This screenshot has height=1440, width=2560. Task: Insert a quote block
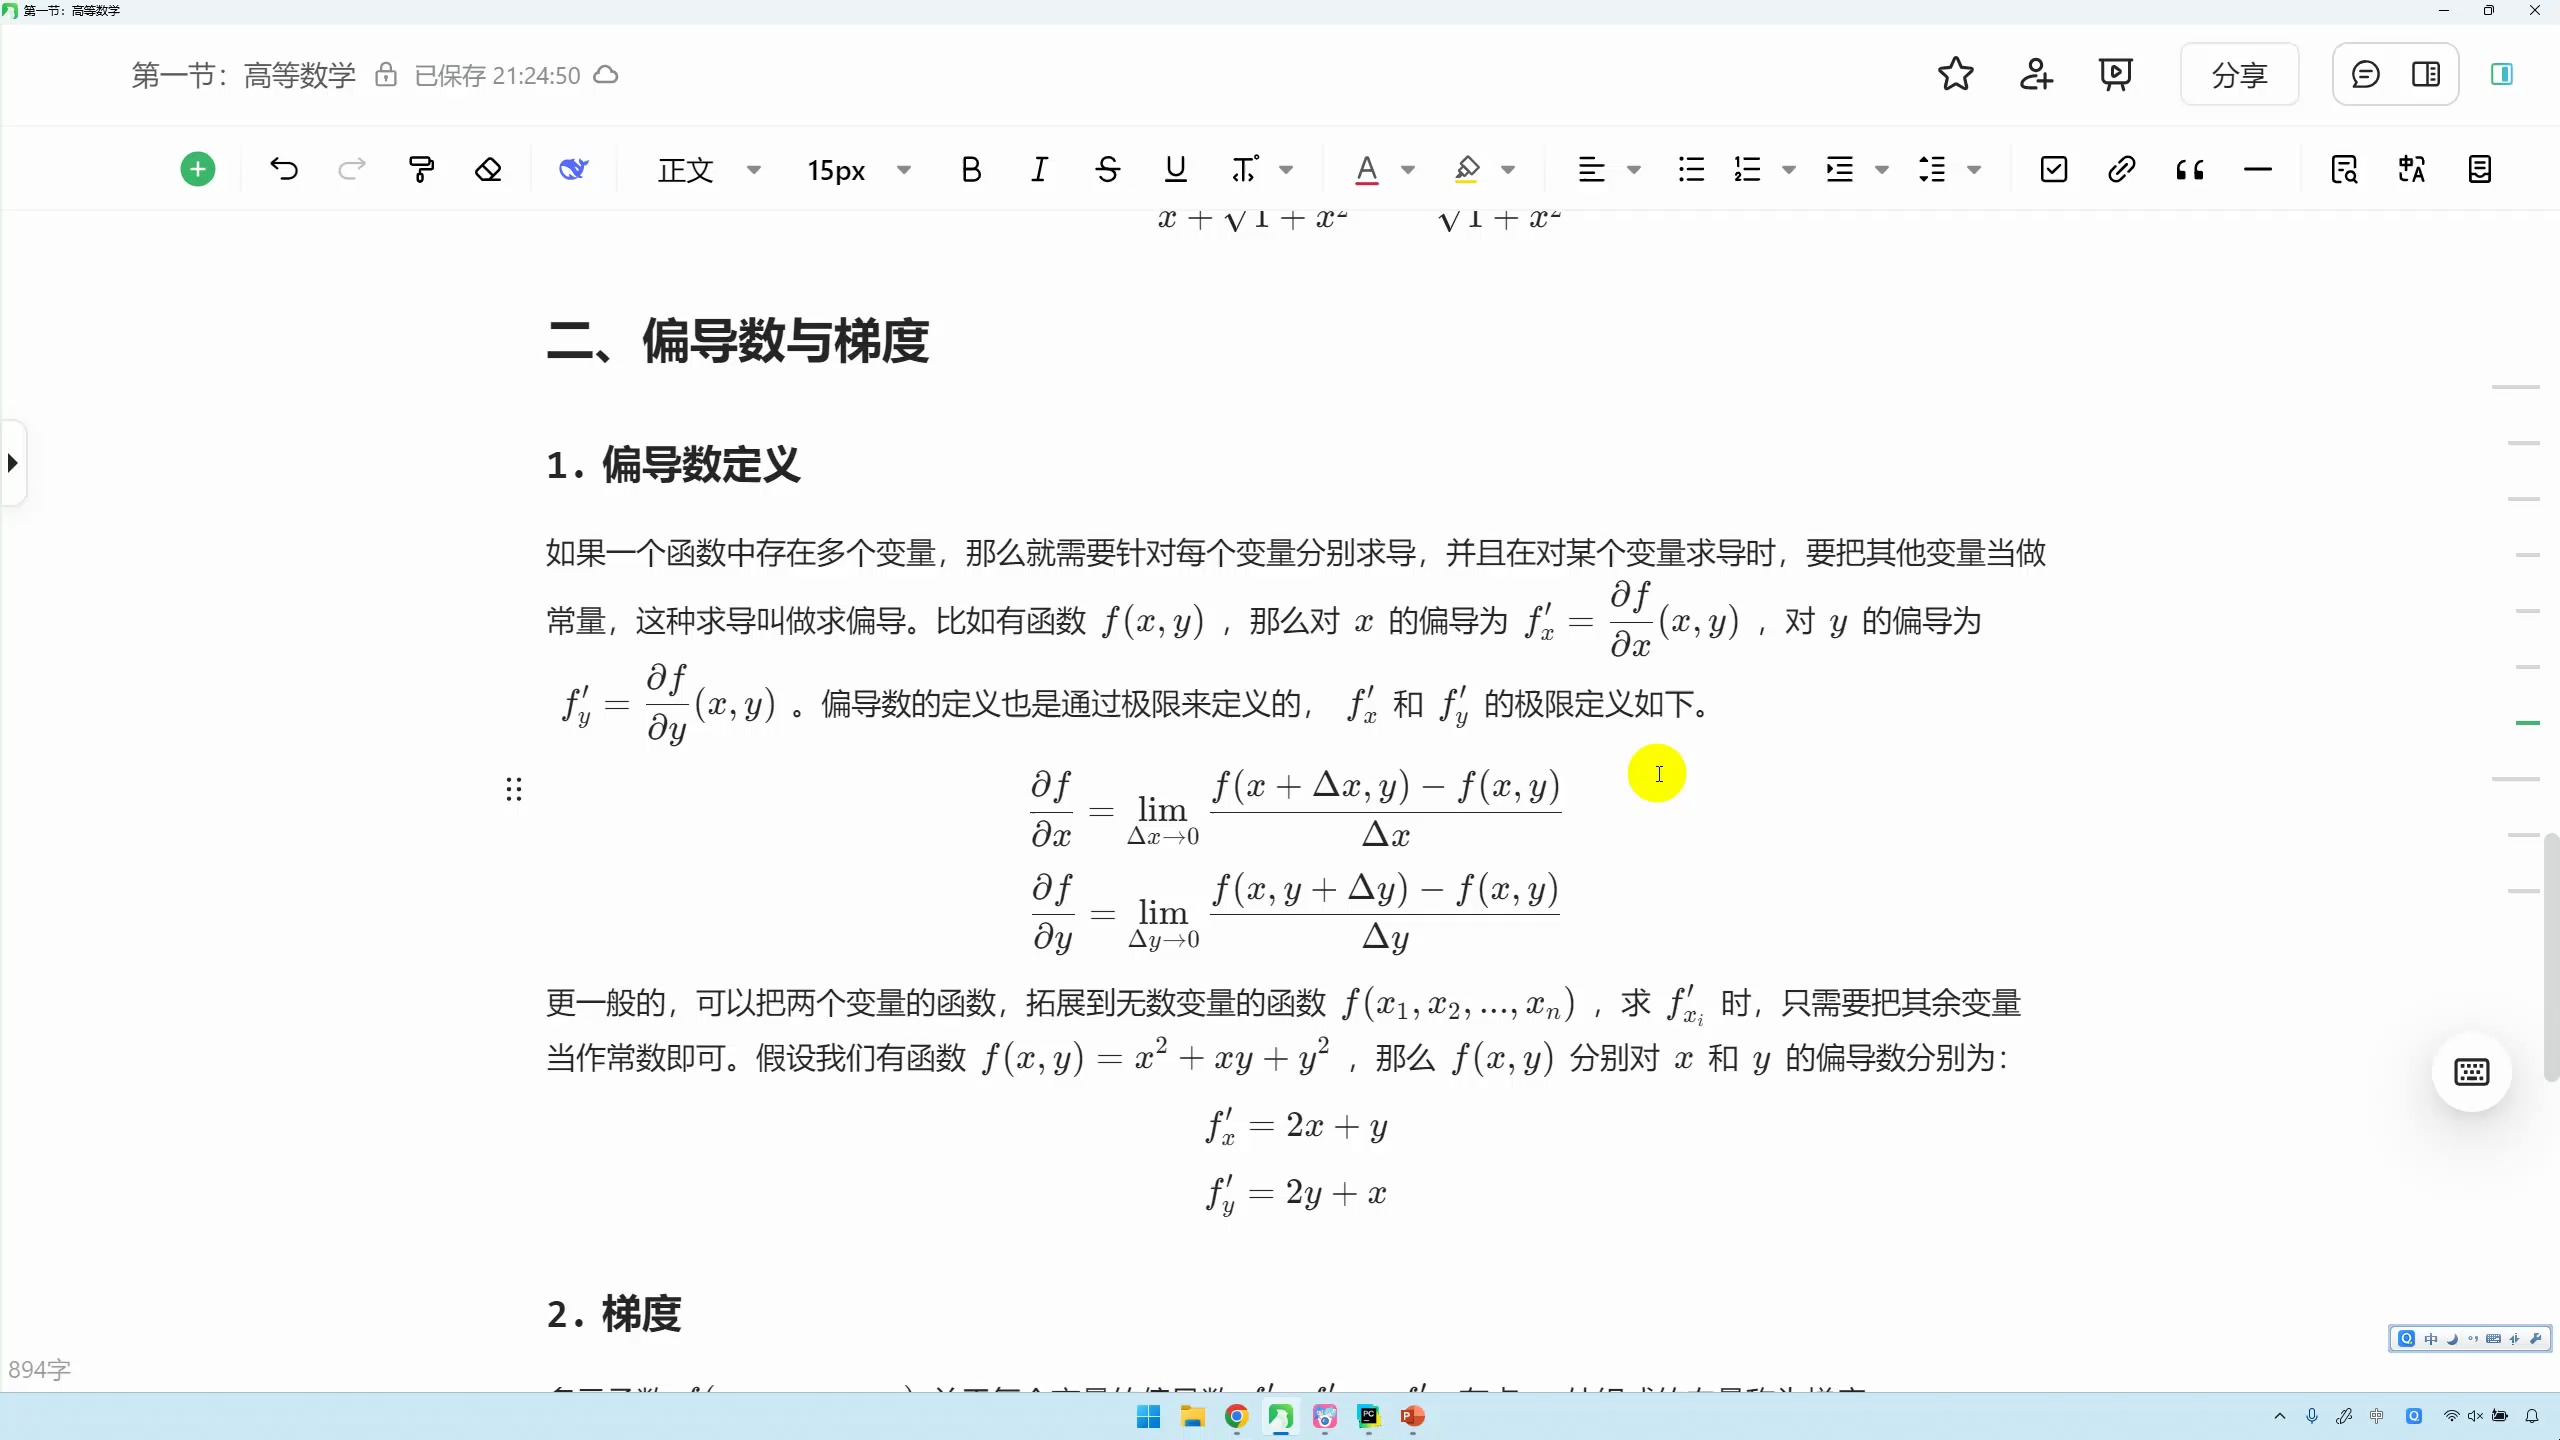[x=2190, y=169]
